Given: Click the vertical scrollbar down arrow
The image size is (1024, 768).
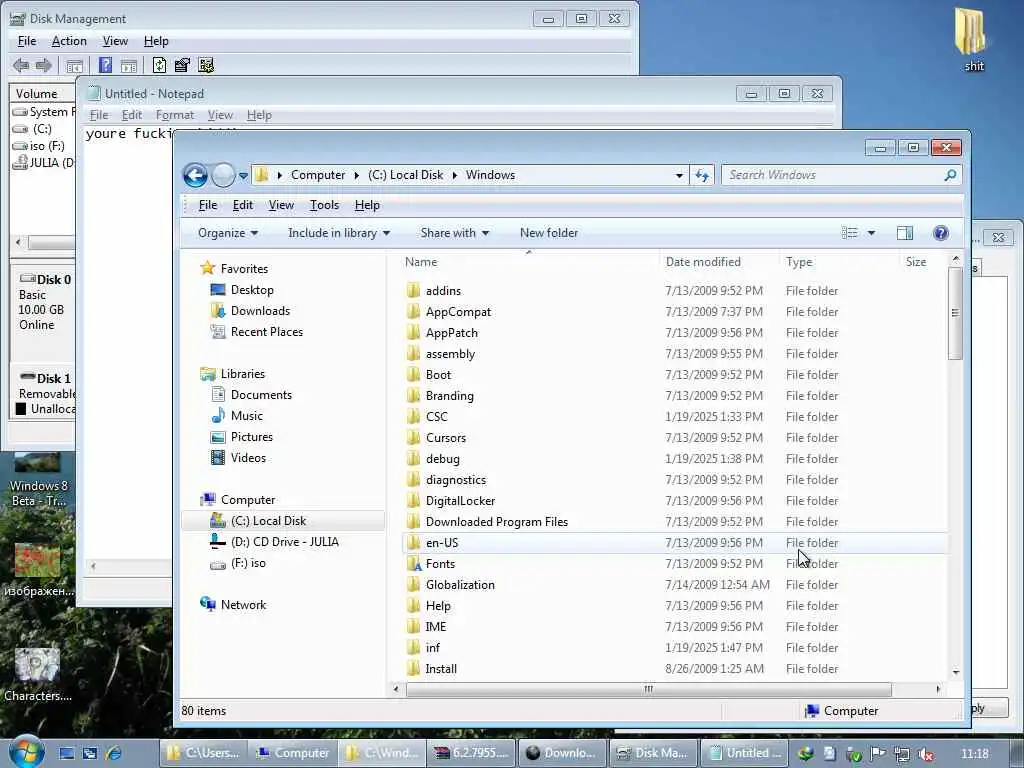Looking at the screenshot, I should (x=955, y=672).
